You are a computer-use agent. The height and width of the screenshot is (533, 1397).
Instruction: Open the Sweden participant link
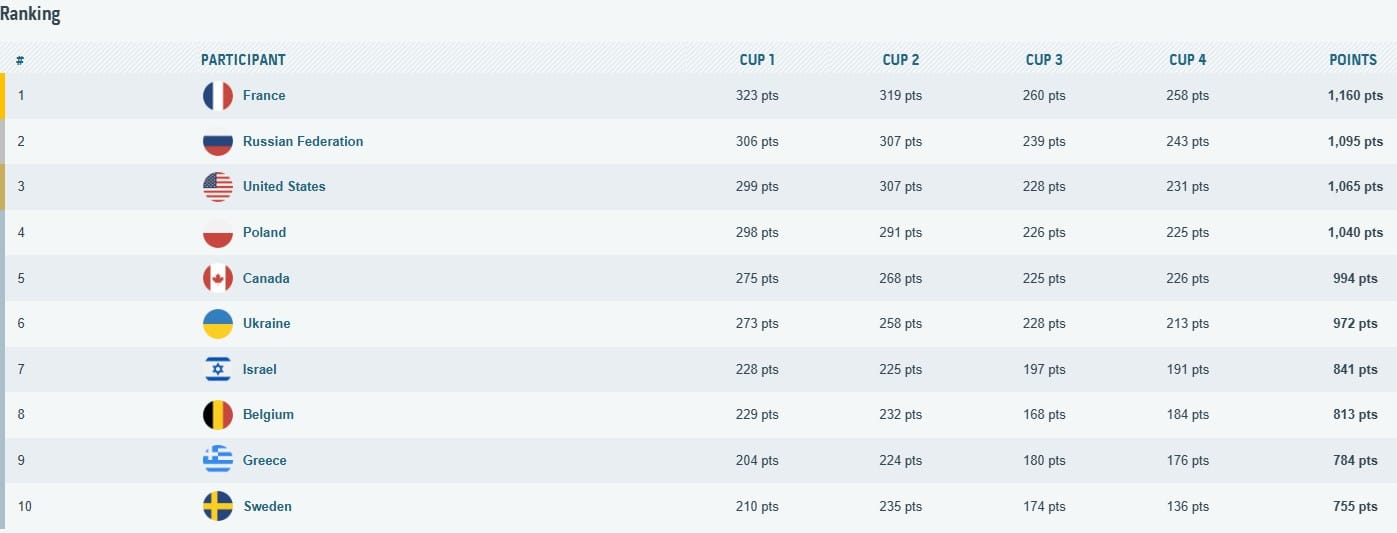coord(268,507)
